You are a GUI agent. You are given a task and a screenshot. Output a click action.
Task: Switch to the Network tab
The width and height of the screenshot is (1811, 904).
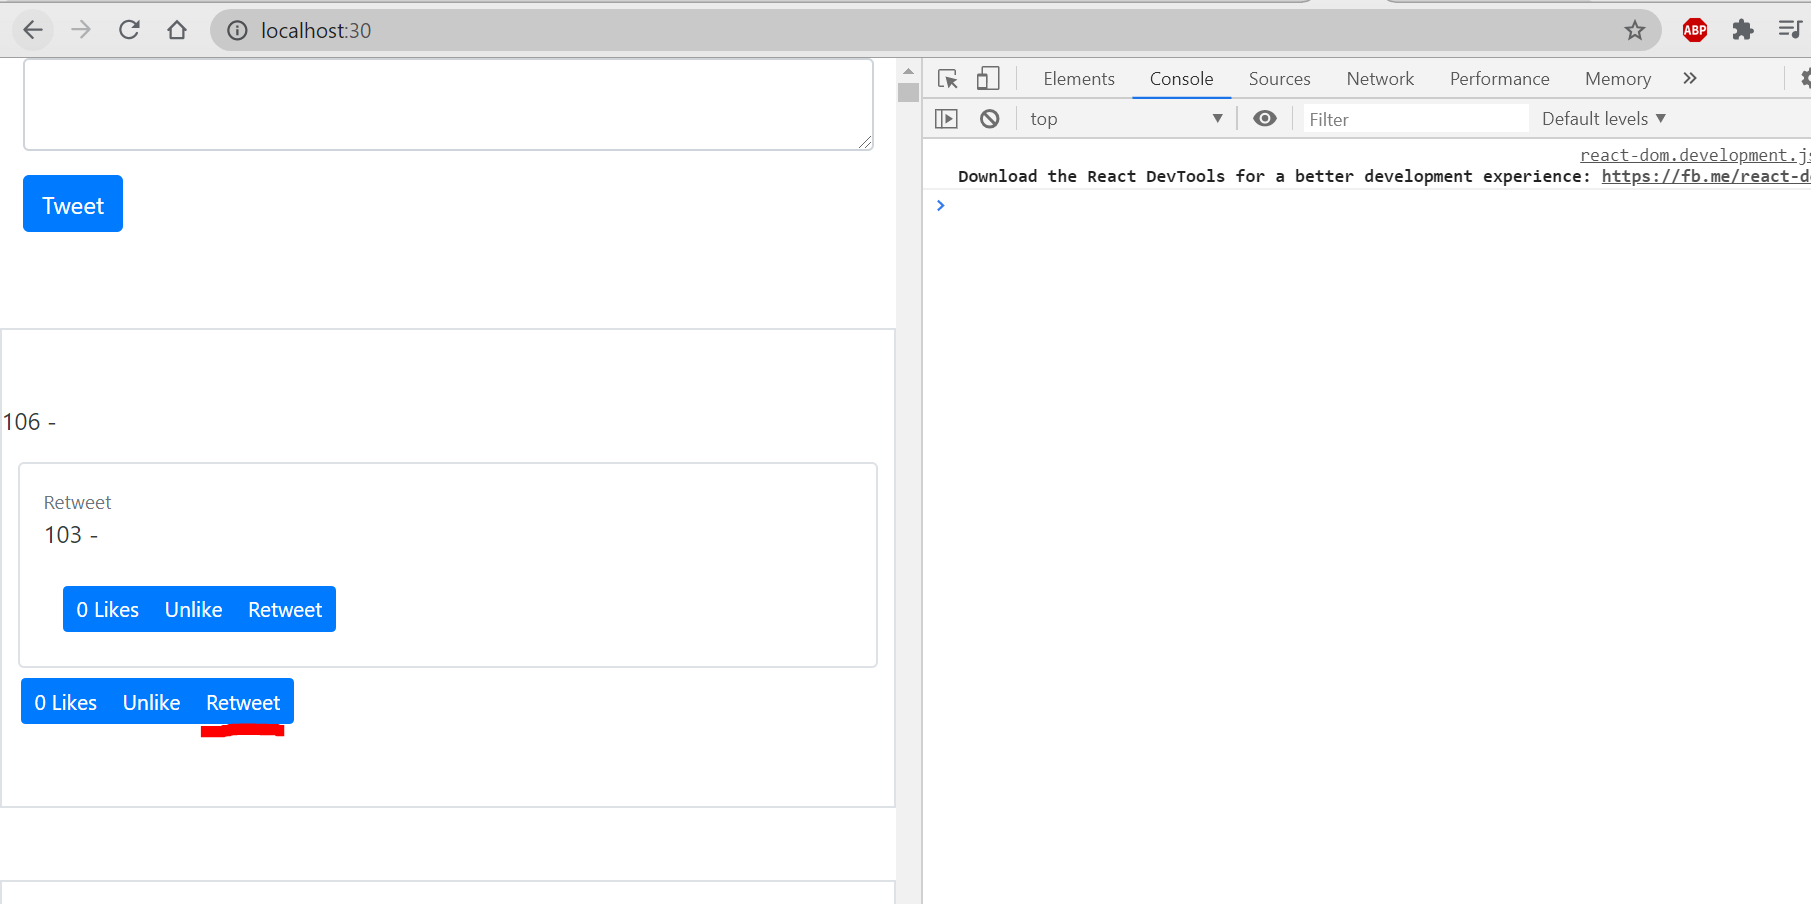pos(1380,79)
